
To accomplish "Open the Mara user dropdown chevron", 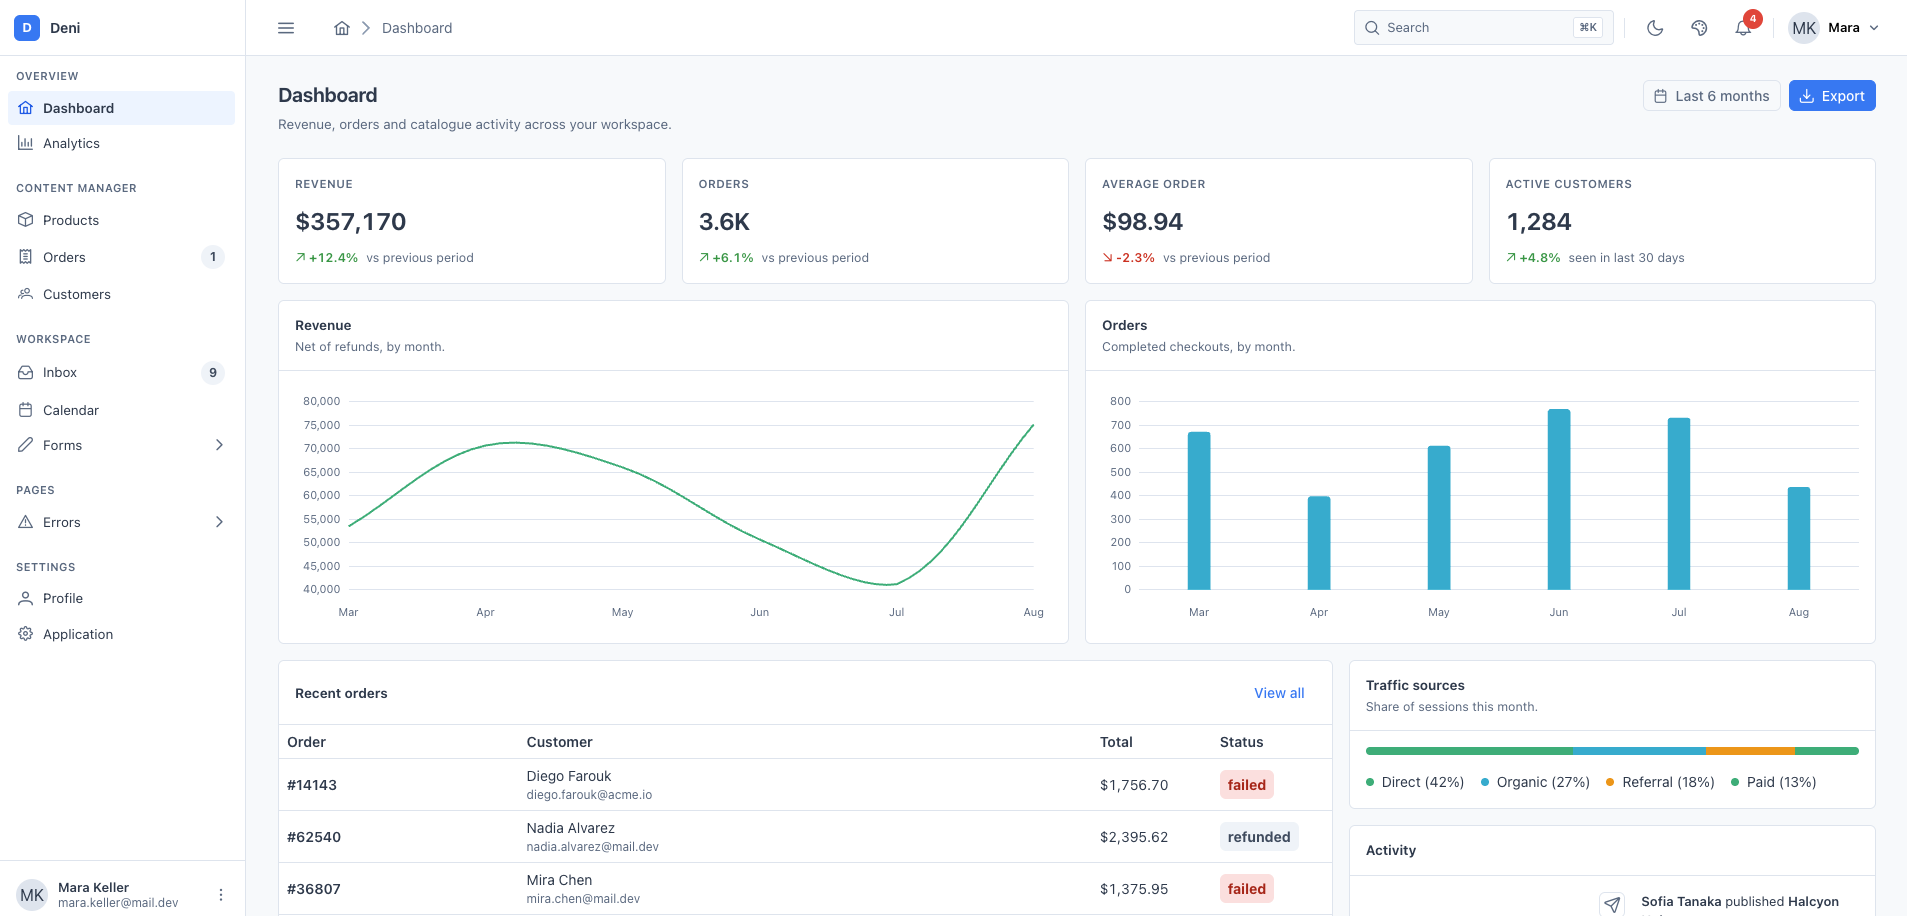I will (1874, 28).
